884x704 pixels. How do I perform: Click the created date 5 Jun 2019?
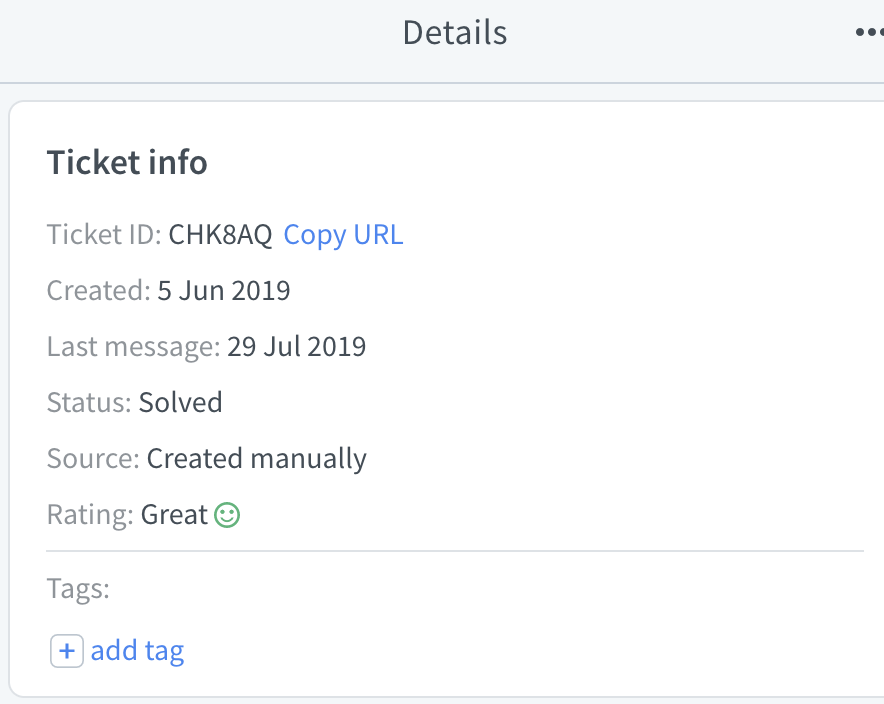(x=224, y=291)
